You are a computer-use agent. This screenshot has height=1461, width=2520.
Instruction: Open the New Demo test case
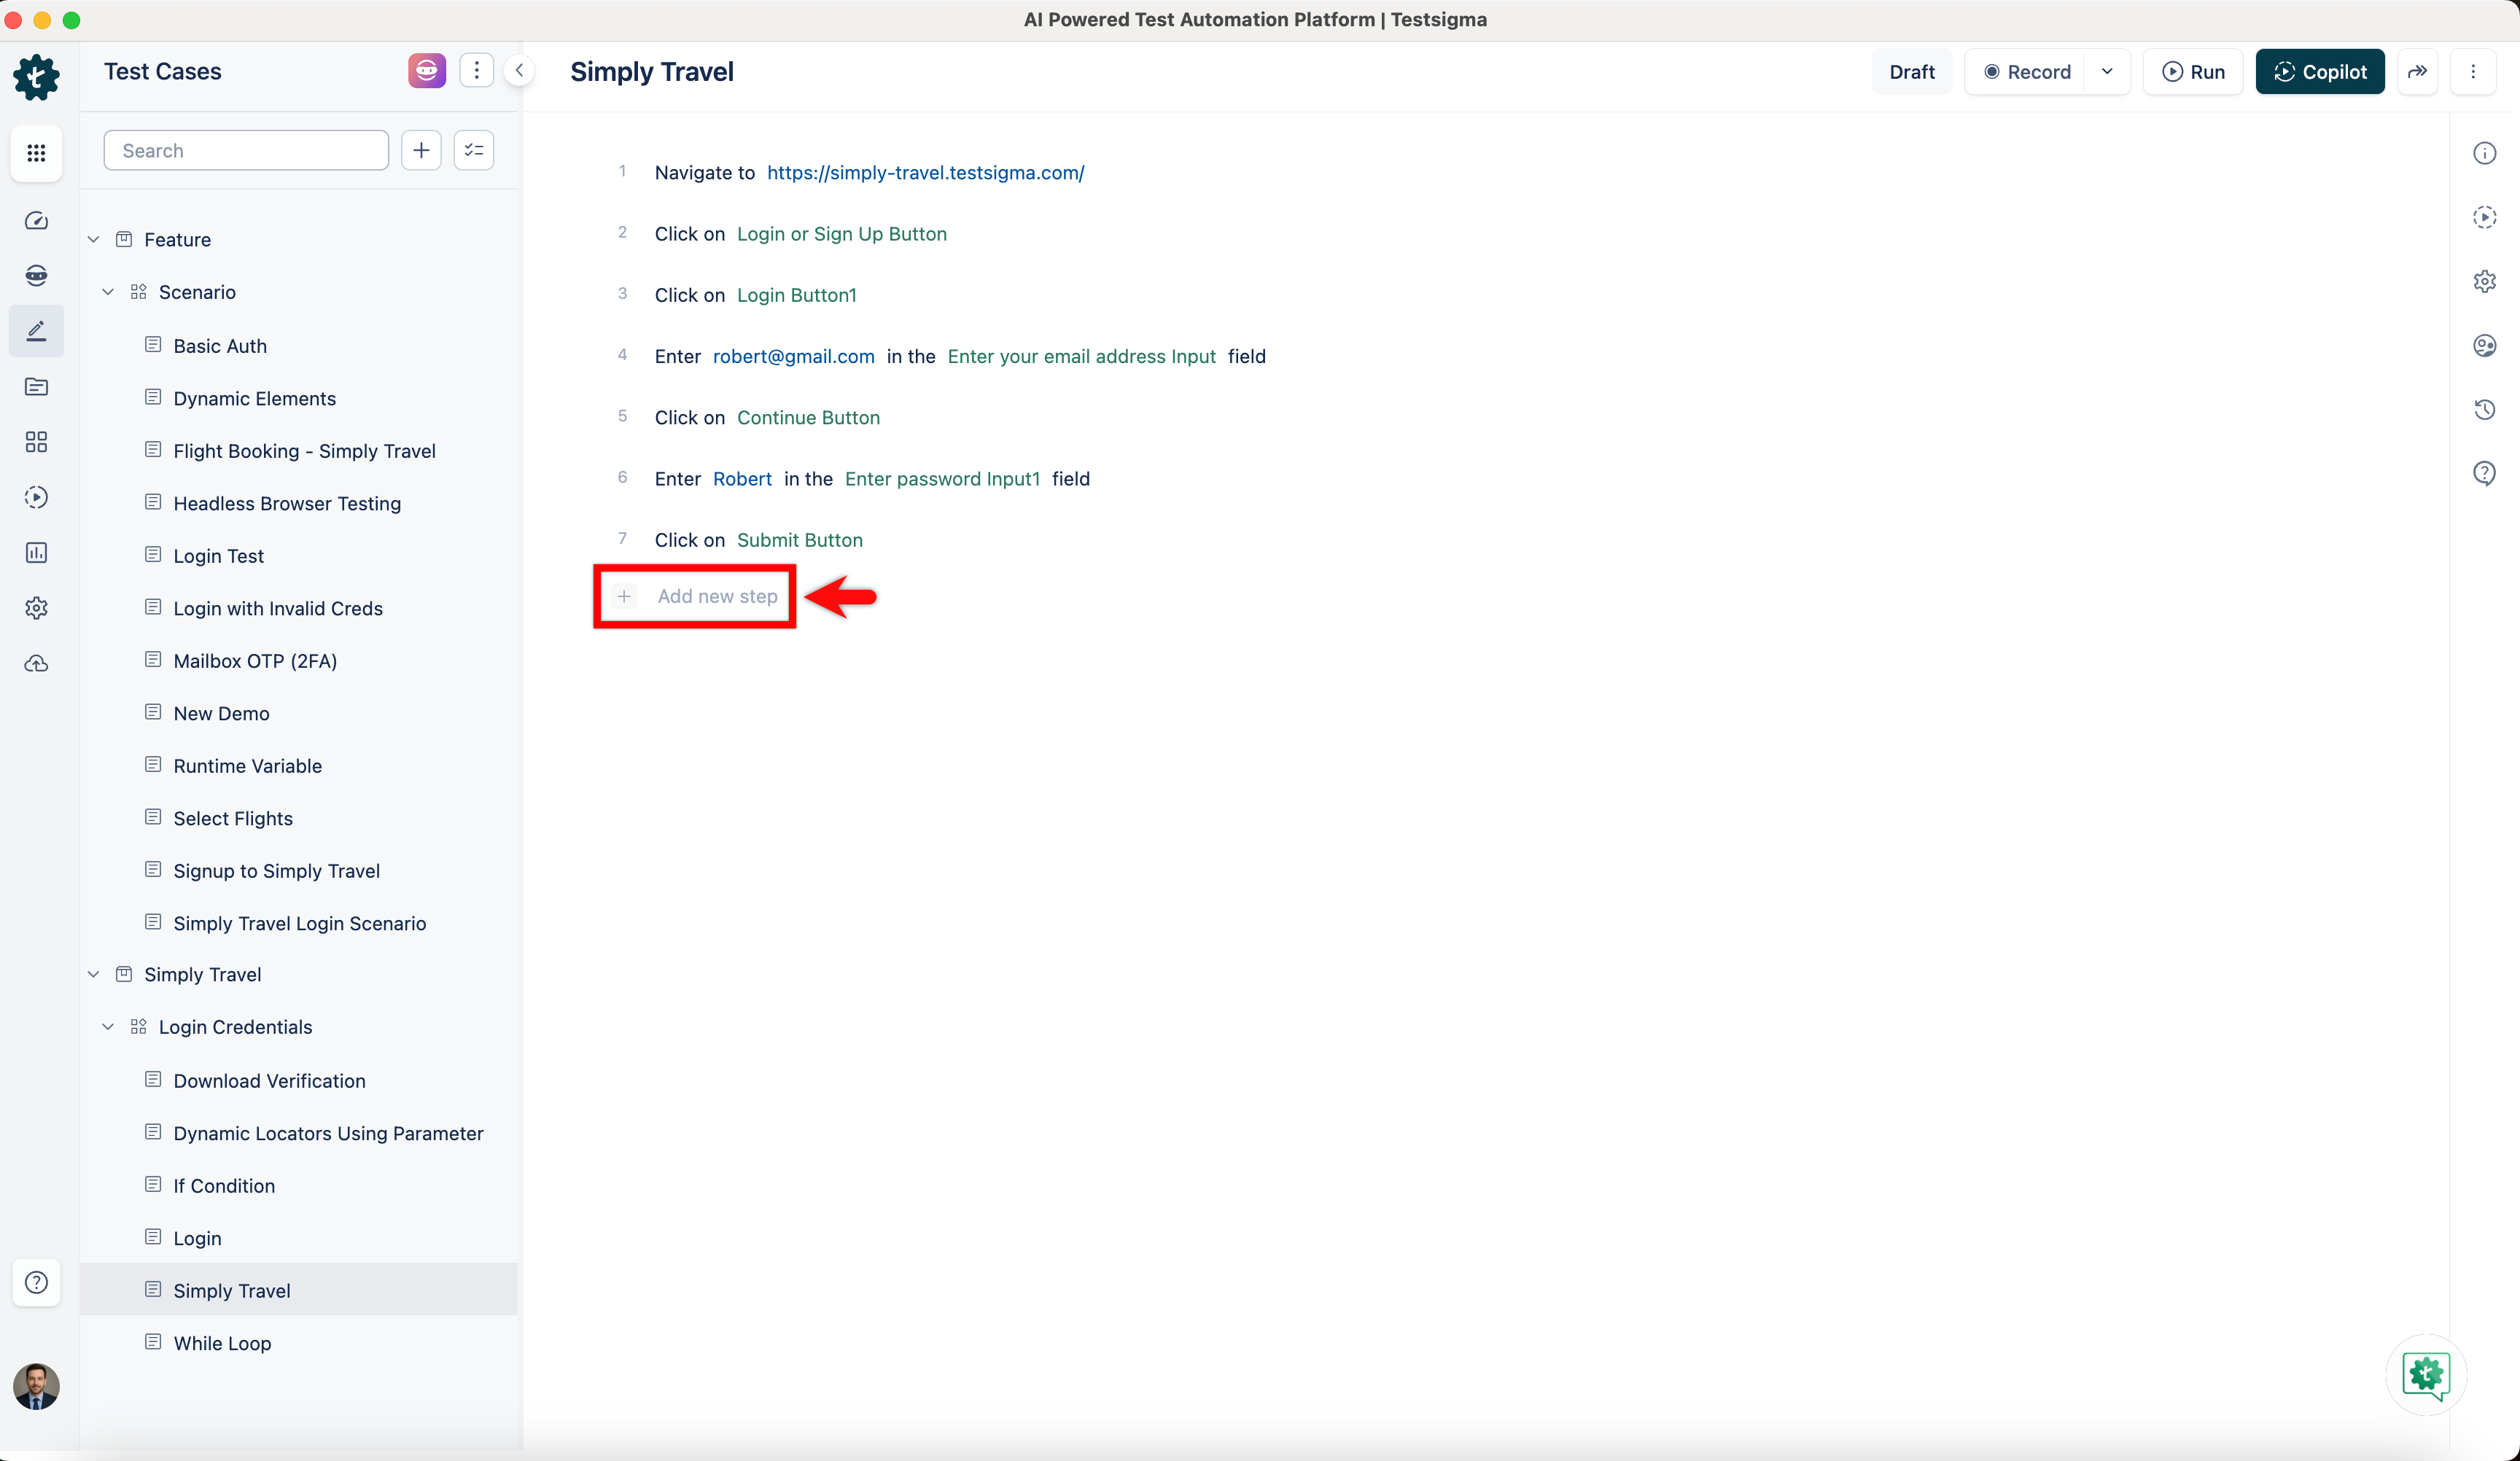coord(221,713)
